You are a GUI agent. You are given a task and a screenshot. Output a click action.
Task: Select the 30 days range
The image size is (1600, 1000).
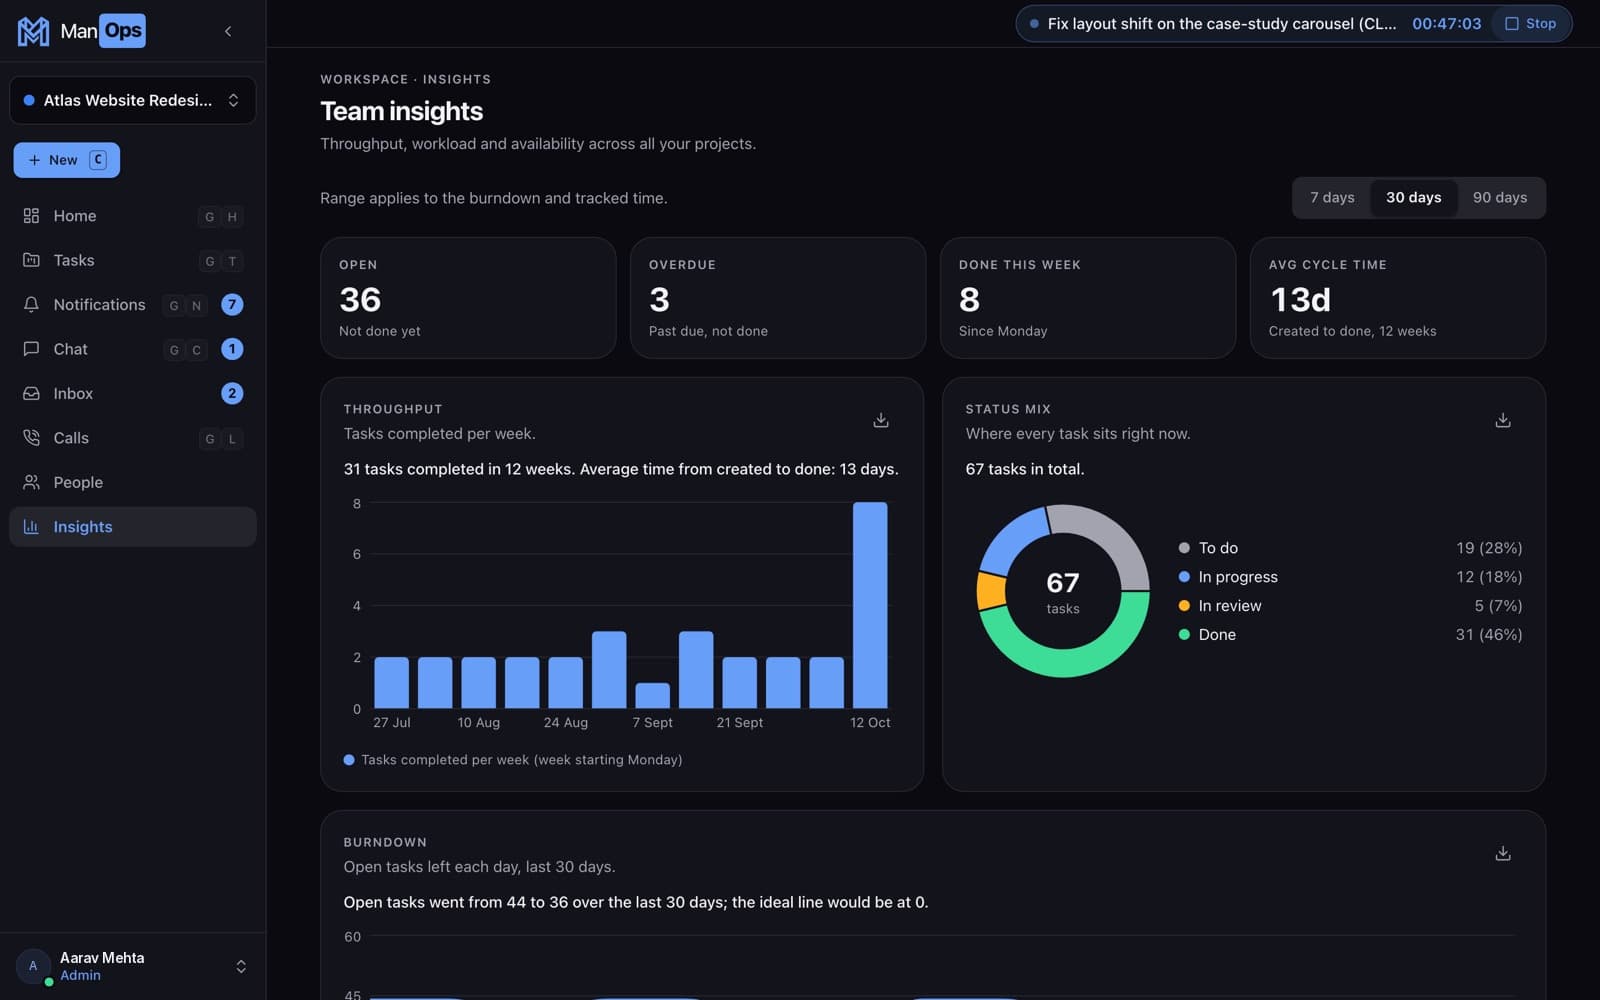[x=1413, y=198]
